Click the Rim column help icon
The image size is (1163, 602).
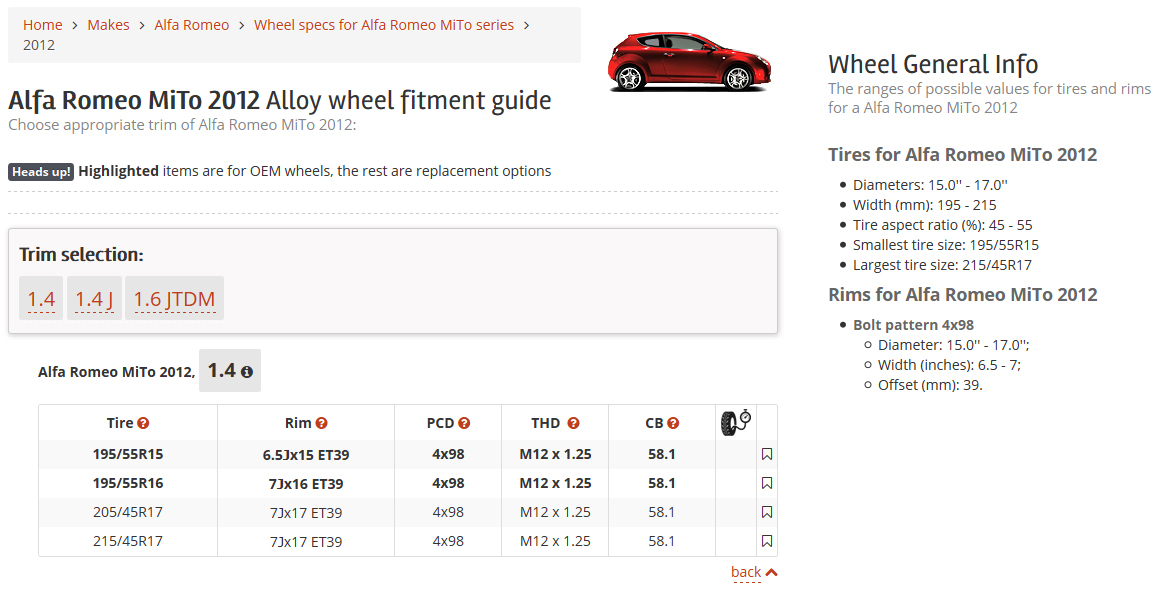coord(321,423)
